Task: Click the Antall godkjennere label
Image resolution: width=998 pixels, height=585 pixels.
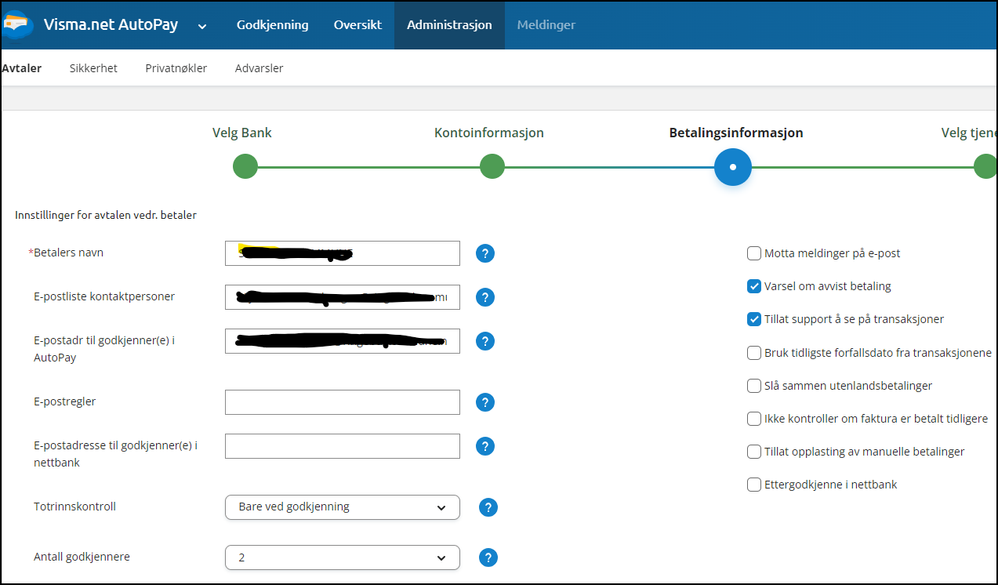Action: point(81,557)
